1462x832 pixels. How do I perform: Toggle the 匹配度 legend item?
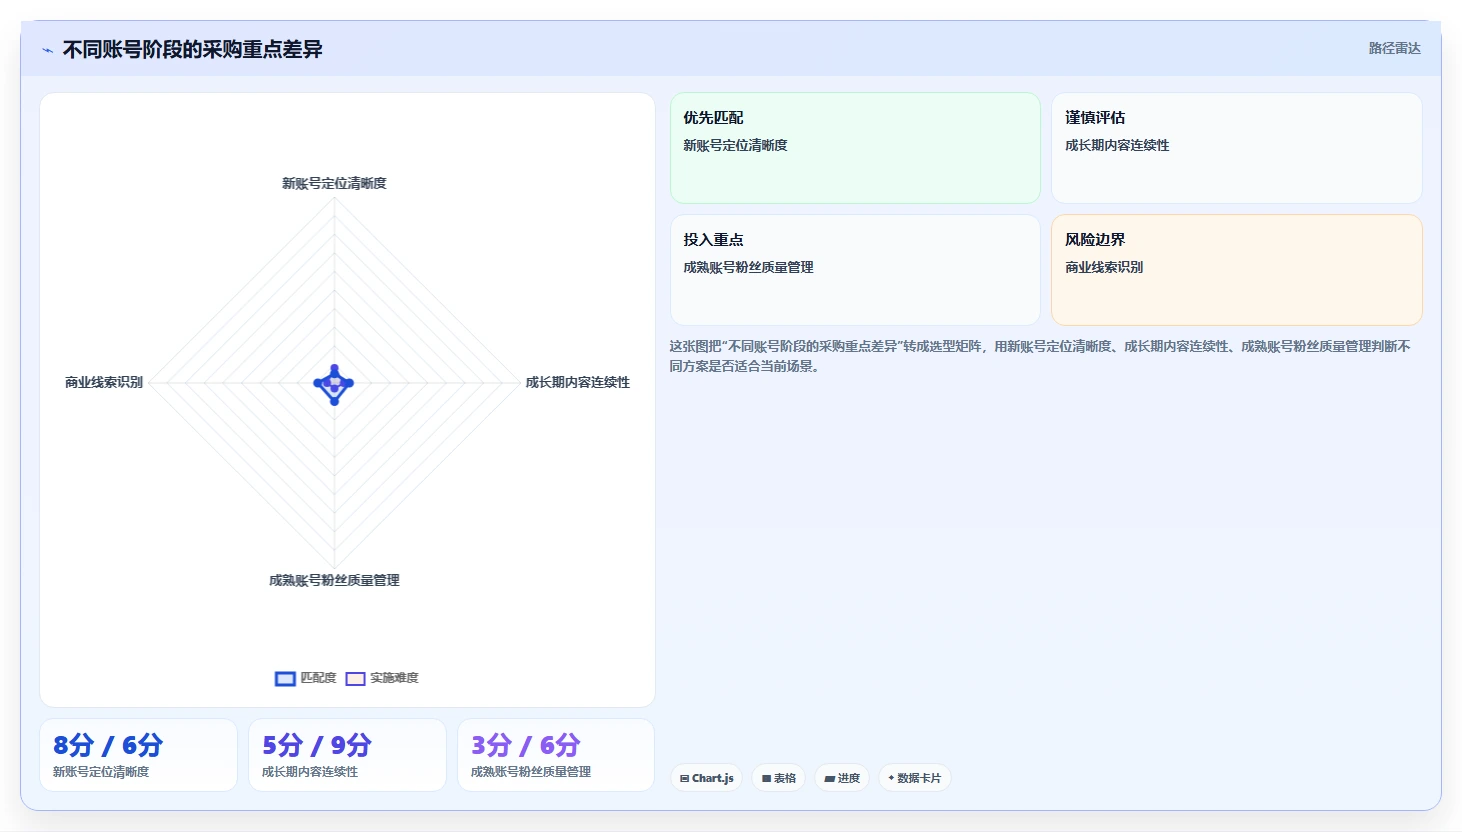[306, 678]
